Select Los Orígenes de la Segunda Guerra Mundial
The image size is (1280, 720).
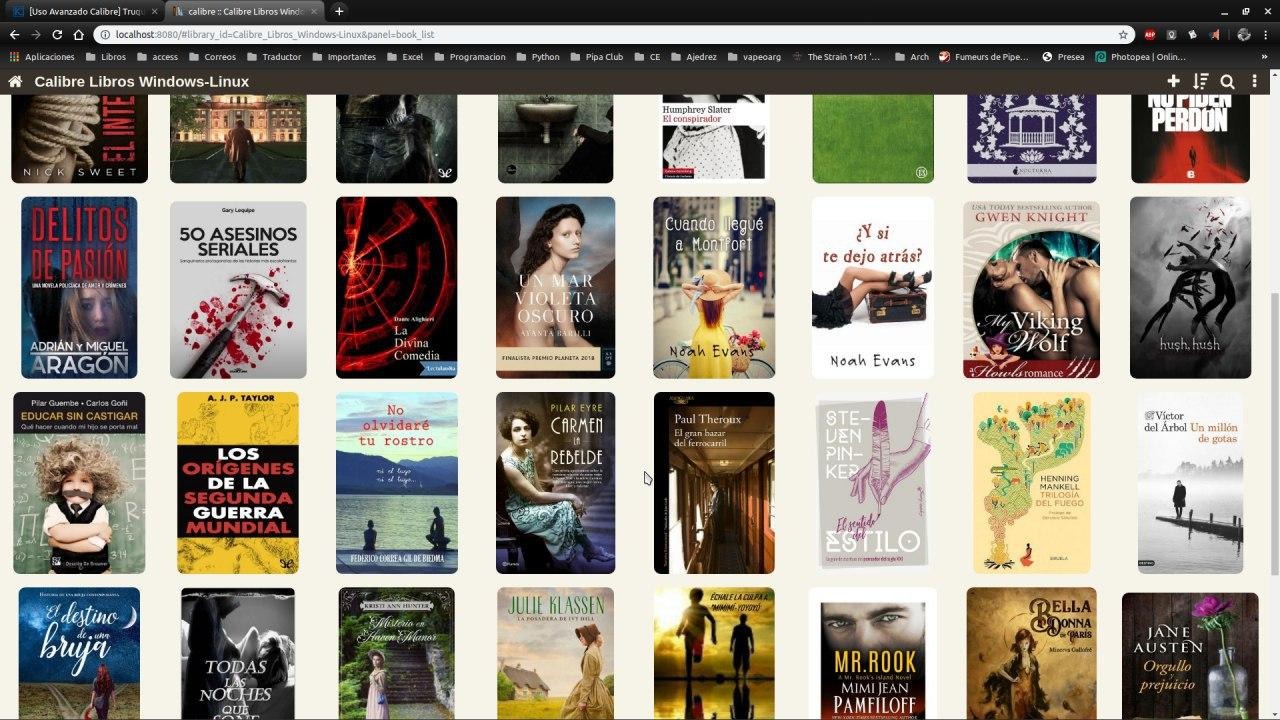click(x=238, y=483)
